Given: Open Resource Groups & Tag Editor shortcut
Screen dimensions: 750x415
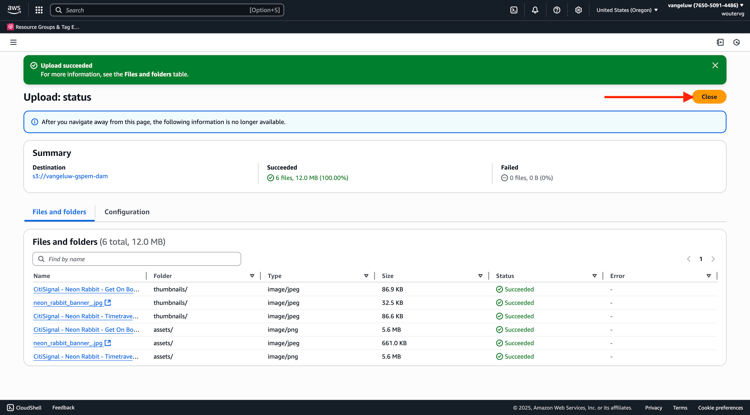Looking at the screenshot, I should pos(43,27).
